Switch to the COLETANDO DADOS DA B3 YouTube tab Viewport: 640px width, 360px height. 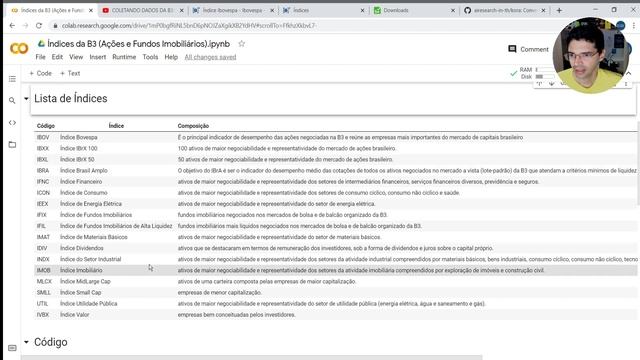coord(142,10)
